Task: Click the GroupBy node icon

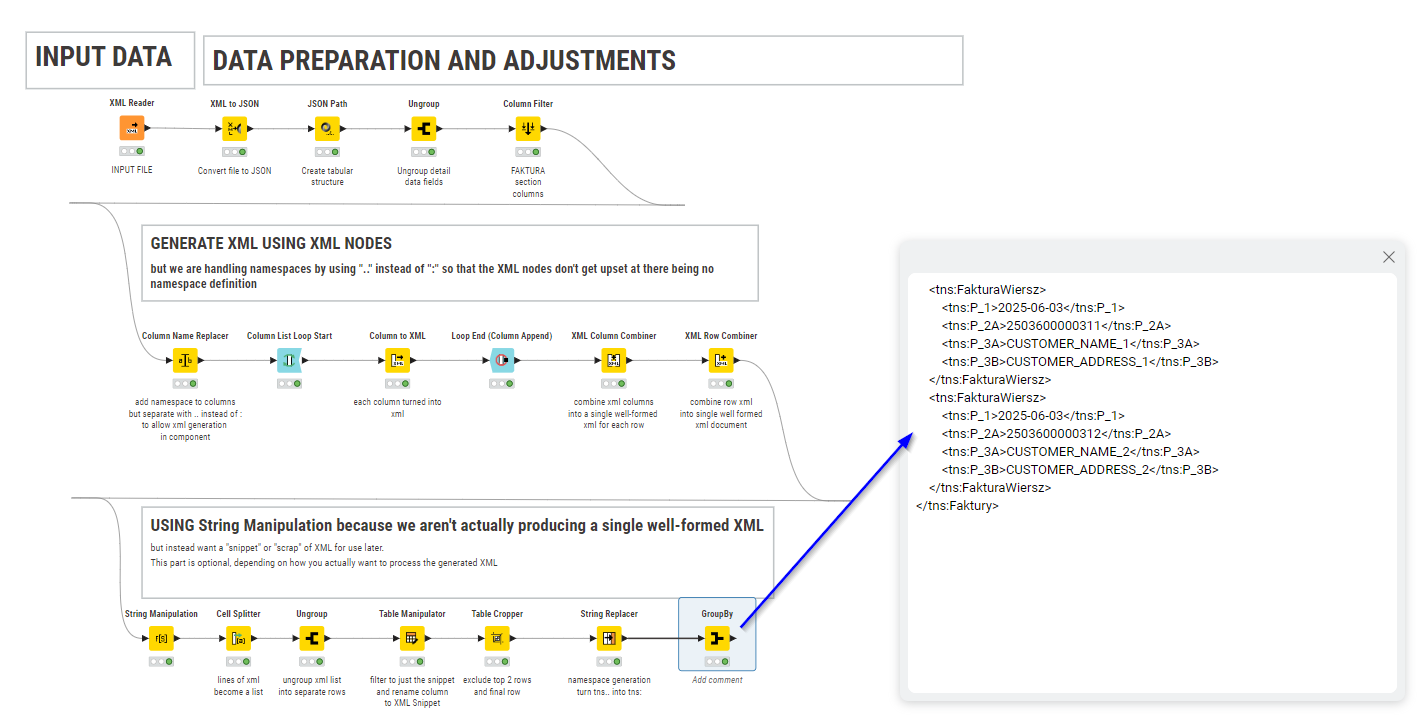Action: tap(717, 638)
